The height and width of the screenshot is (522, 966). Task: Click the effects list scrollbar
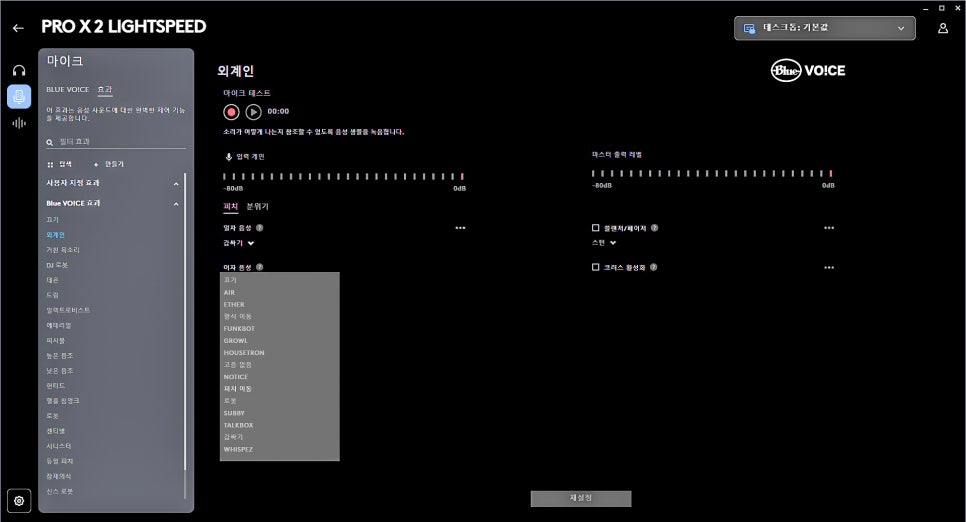tap(185, 320)
